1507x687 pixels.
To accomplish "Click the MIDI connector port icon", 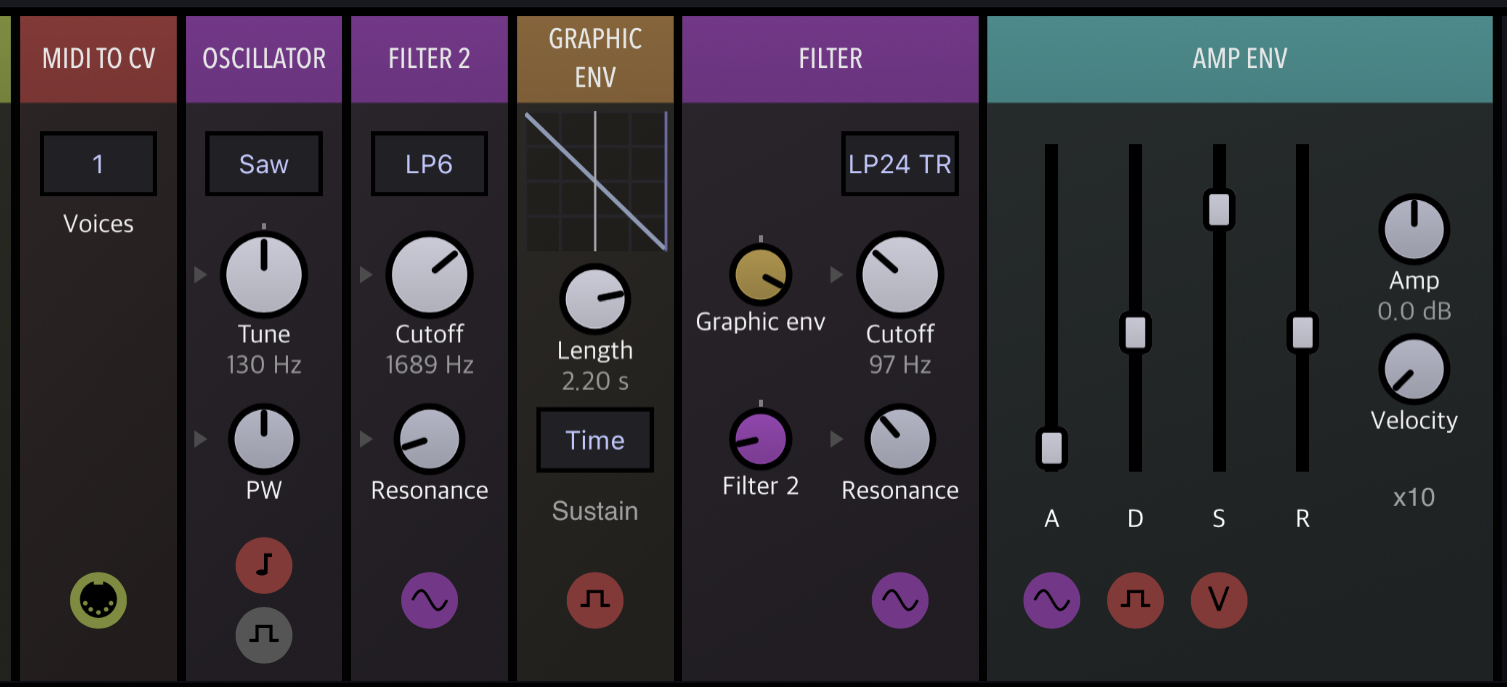I will [x=98, y=600].
